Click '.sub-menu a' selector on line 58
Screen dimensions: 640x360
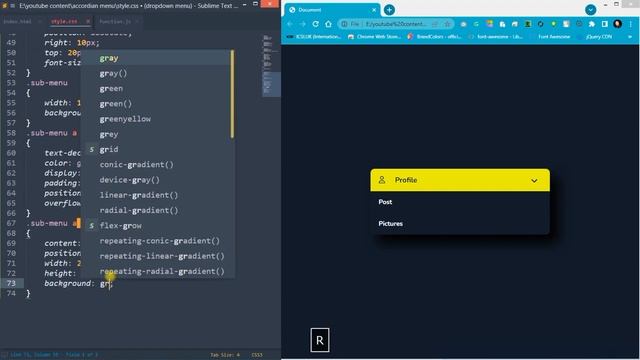pyautogui.click(x=52, y=133)
